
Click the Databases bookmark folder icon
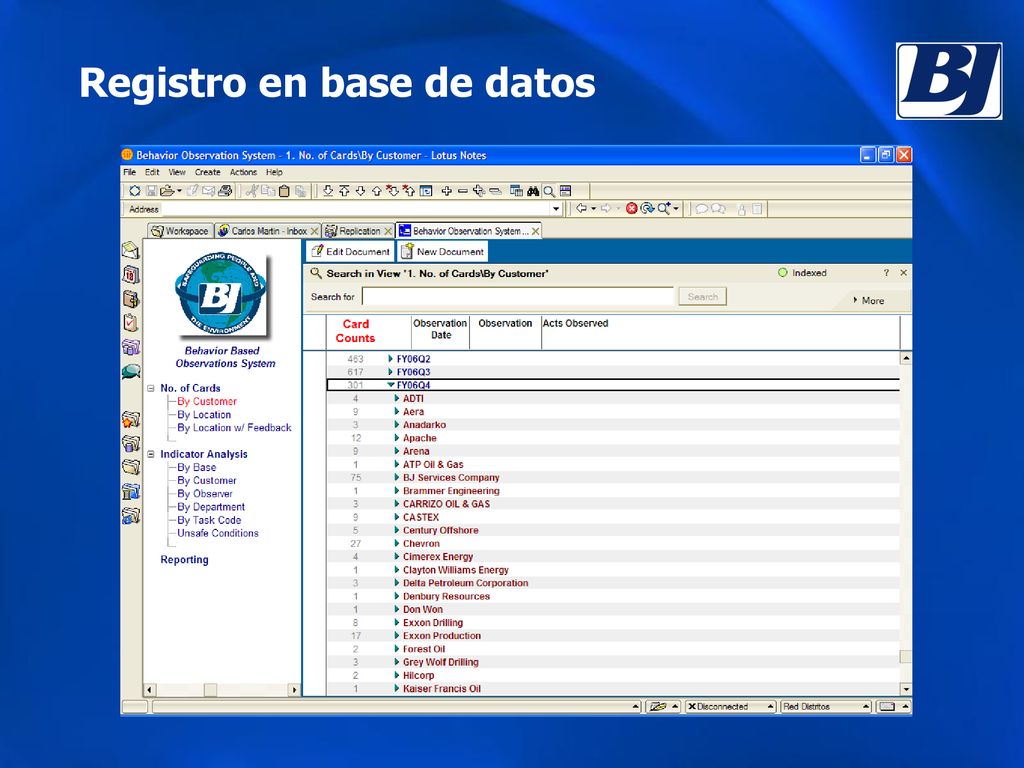pos(131,443)
